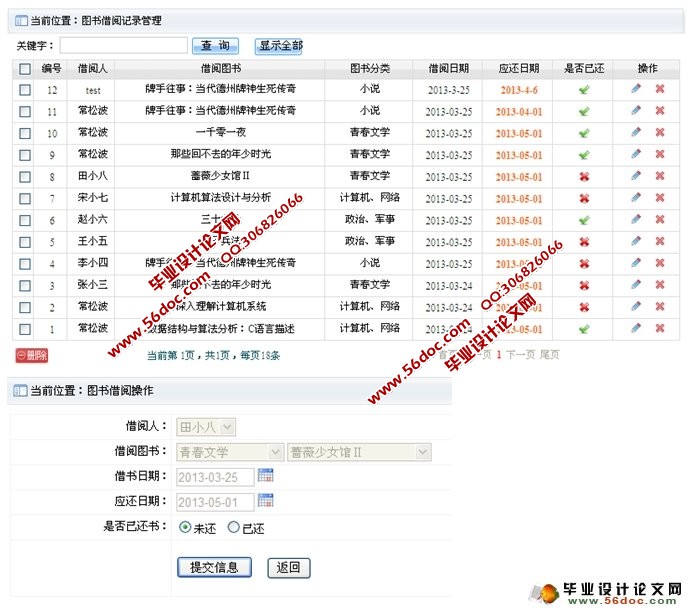The width and height of the screenshot is (692, 611).
Task: Edit borrowing record number 12
Action: pyautogui.click(x=636, y=89)
